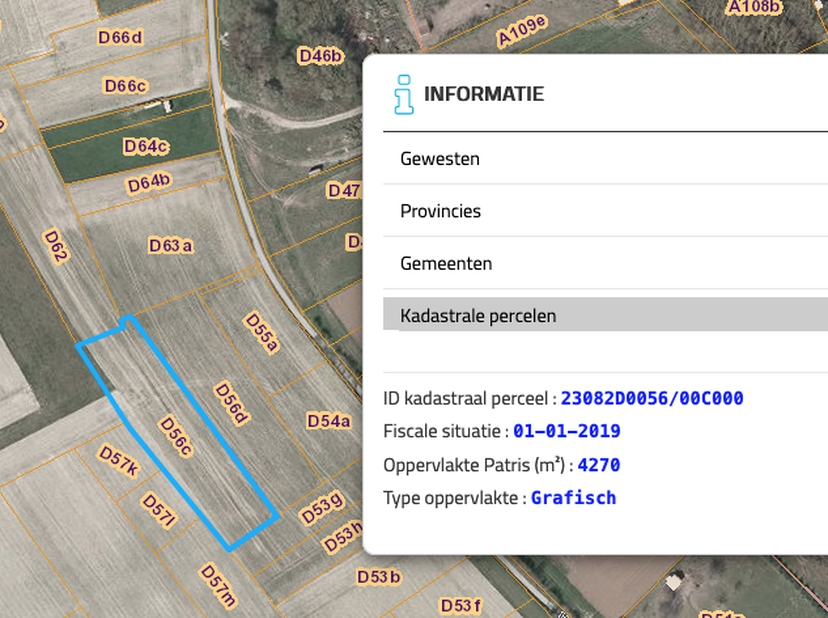Click parcel label A108b
This screenshot has height=618, width=828.
[754, 7]
